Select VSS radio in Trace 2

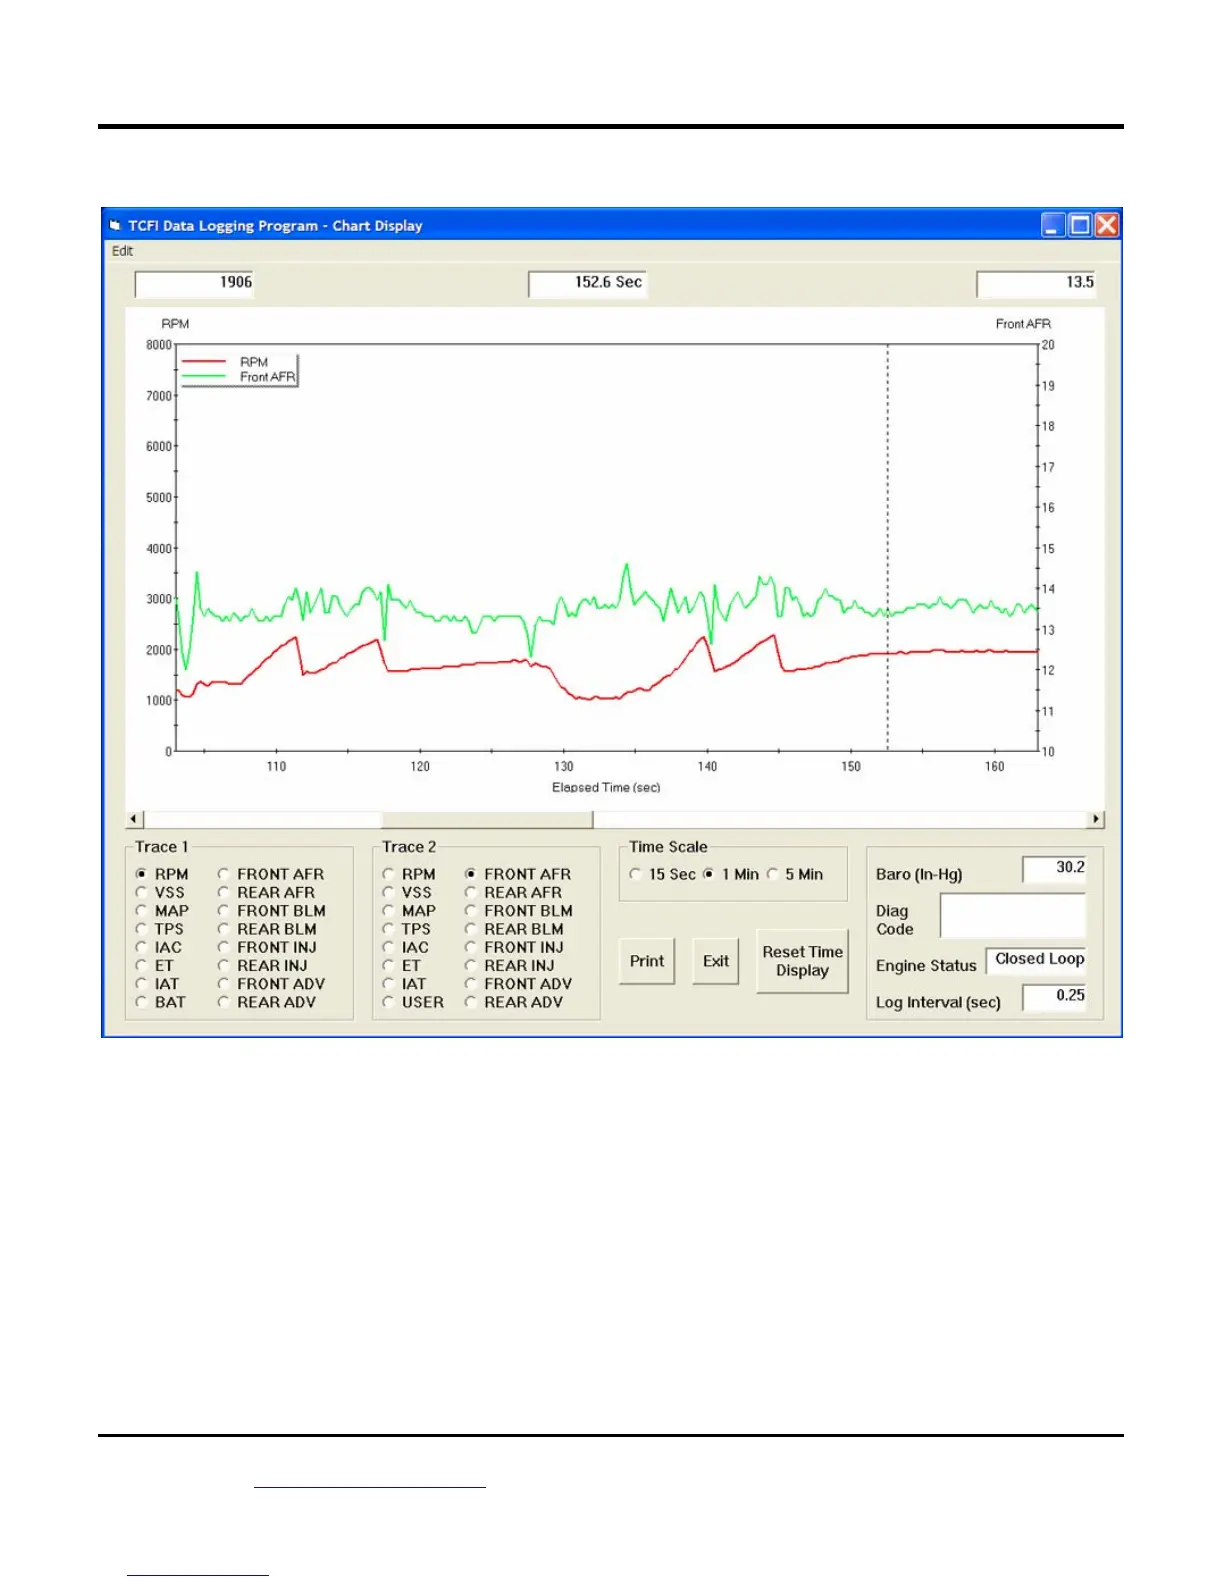(388, 892)
